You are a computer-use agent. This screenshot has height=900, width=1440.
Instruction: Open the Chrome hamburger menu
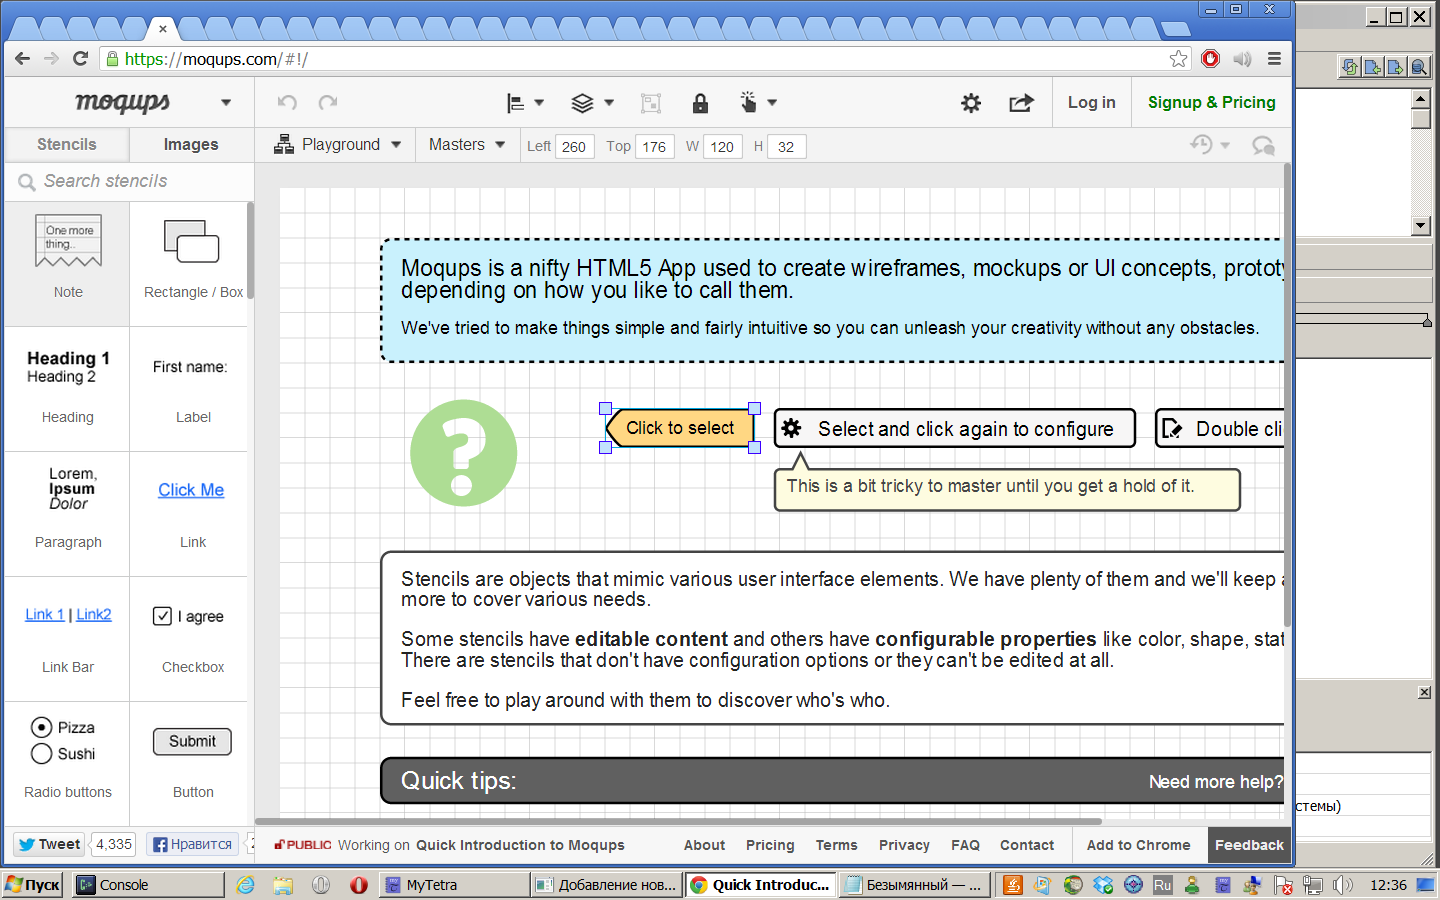click(1274, 59)
